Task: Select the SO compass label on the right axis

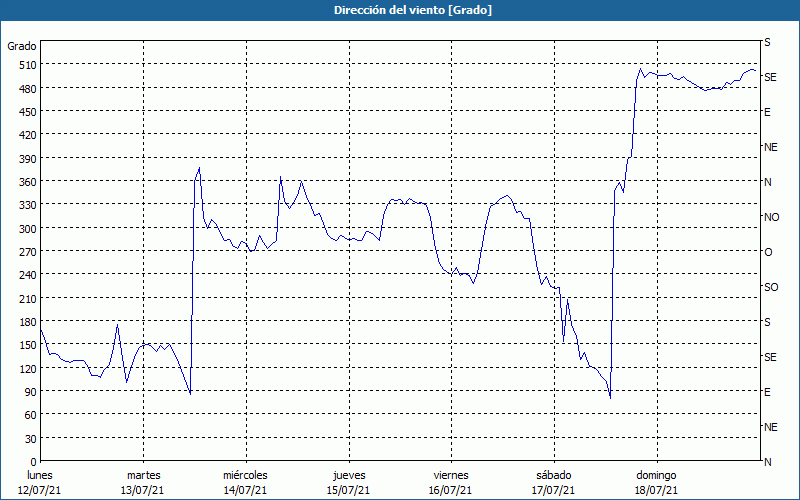Action: pyautogui.click(x=771, y=288)
